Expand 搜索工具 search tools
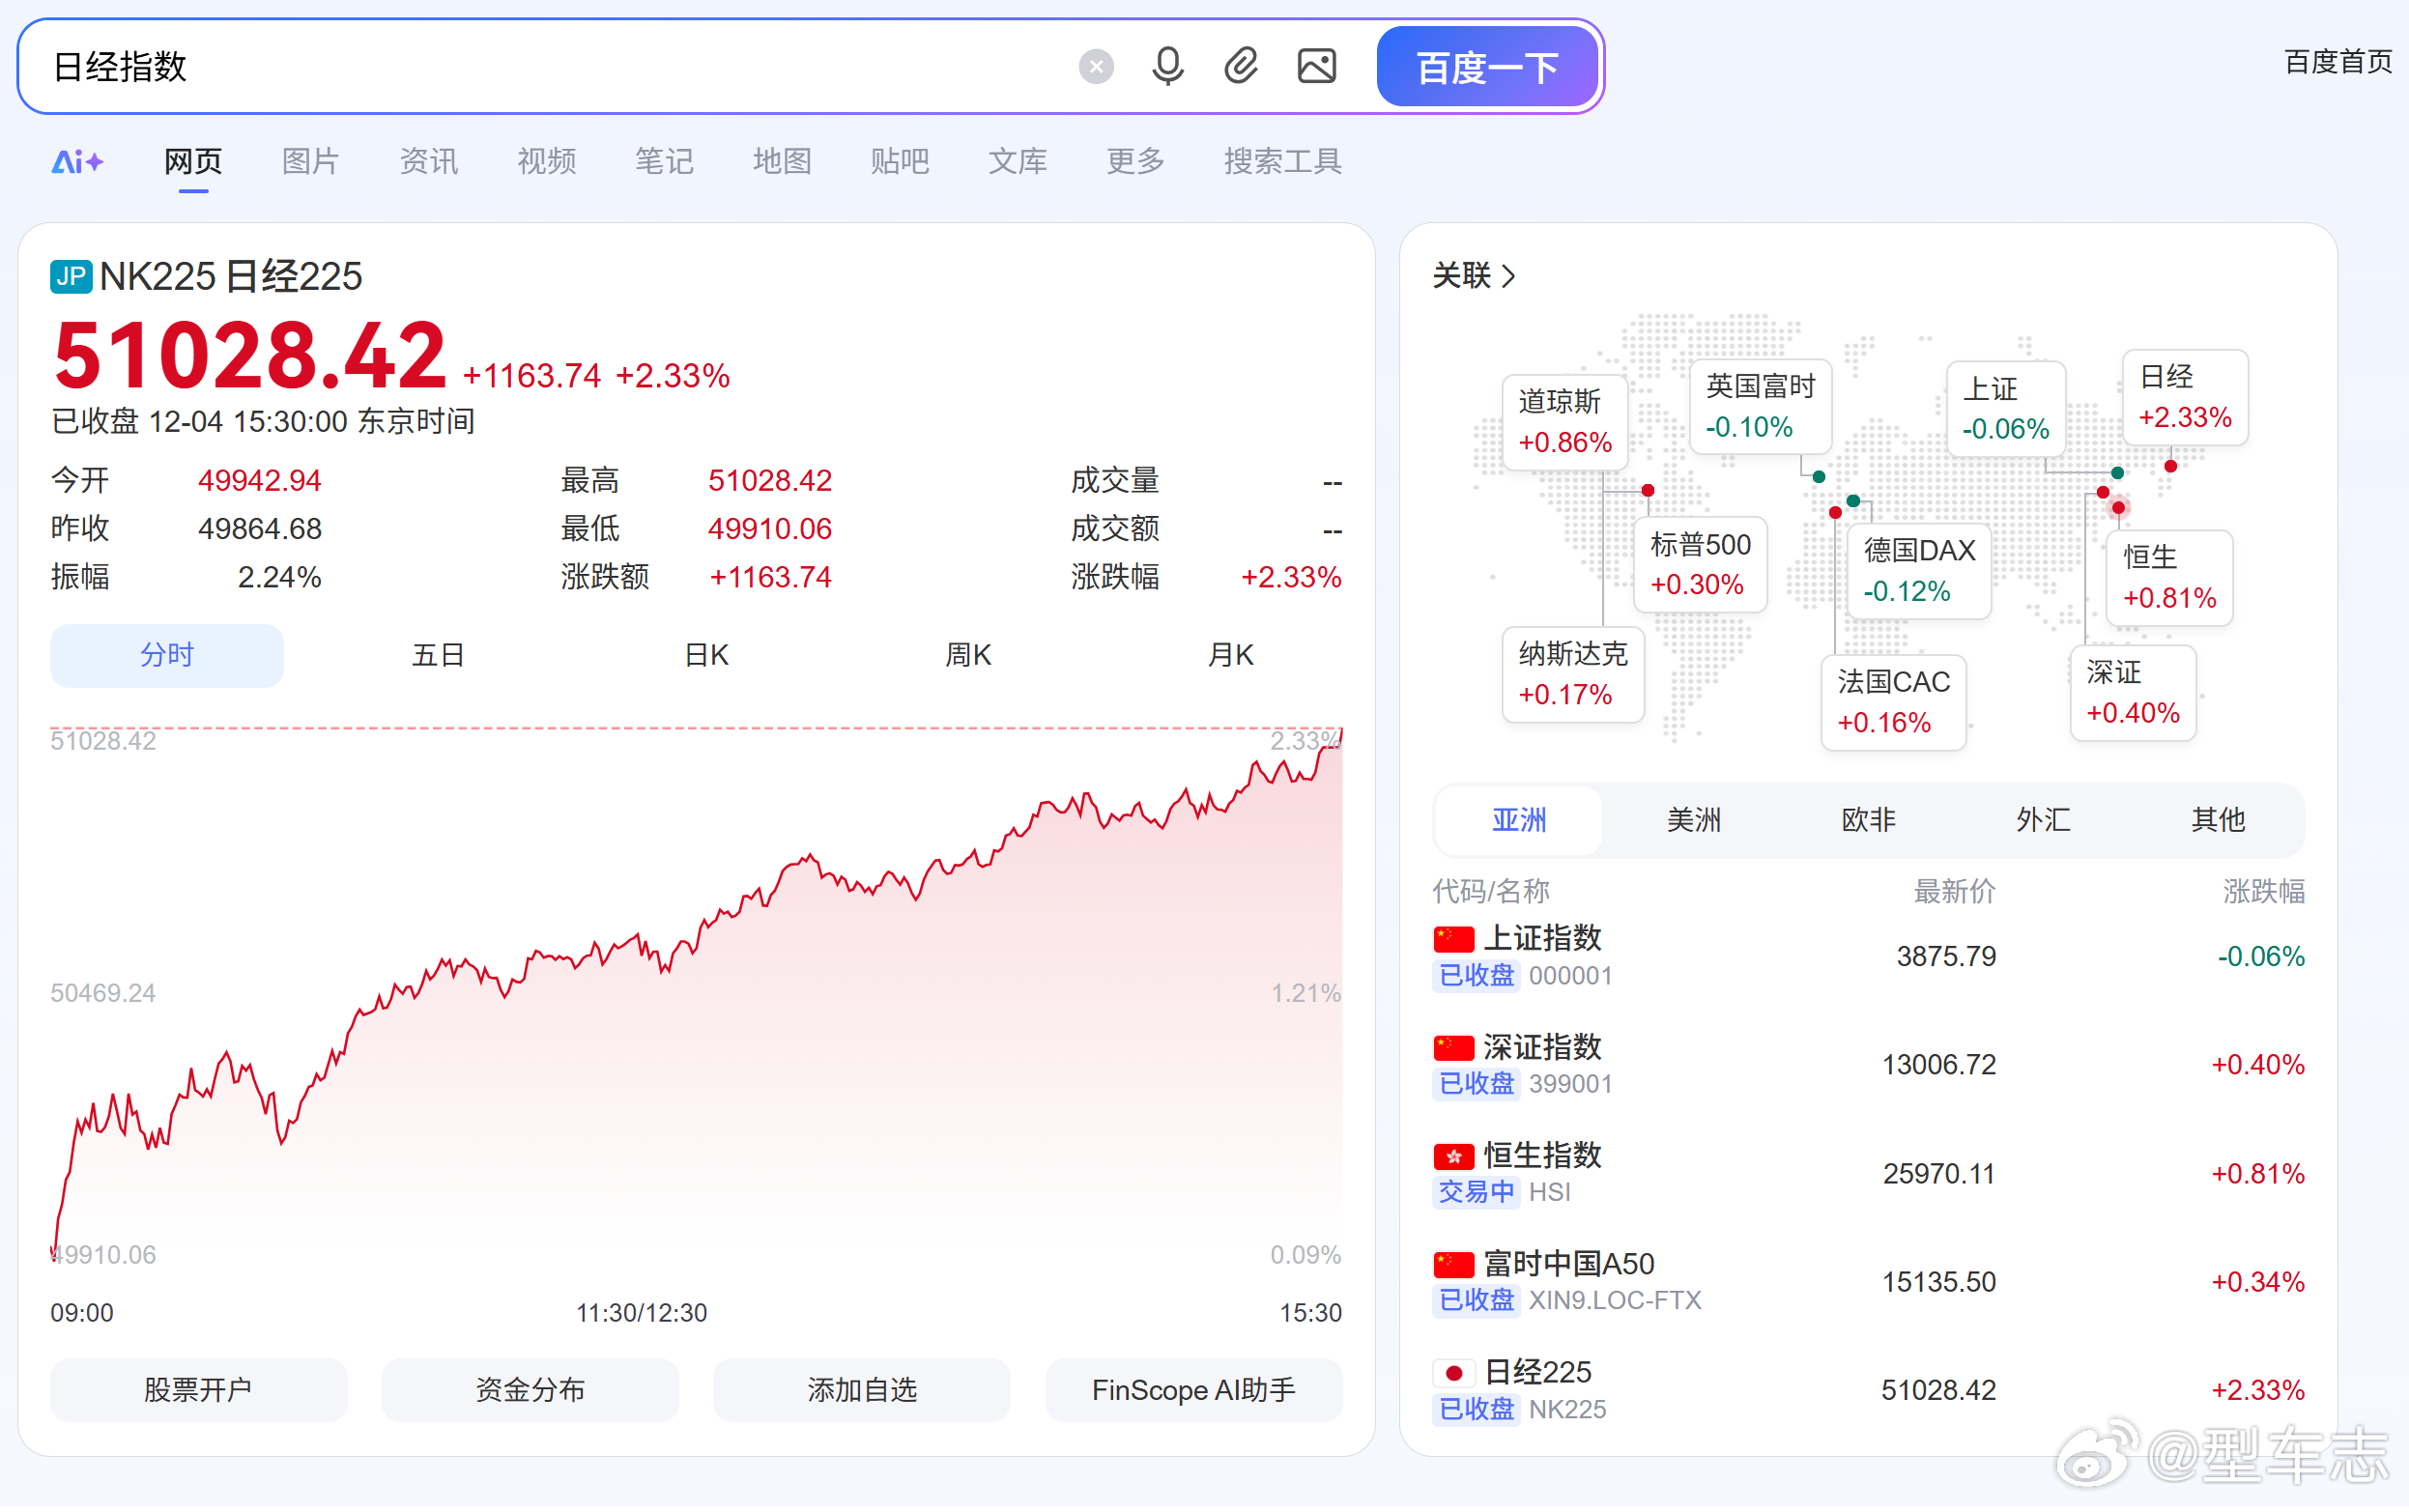This screenshot has width=2409, height=1512. pyautogui.click(x=1281, y=162)
